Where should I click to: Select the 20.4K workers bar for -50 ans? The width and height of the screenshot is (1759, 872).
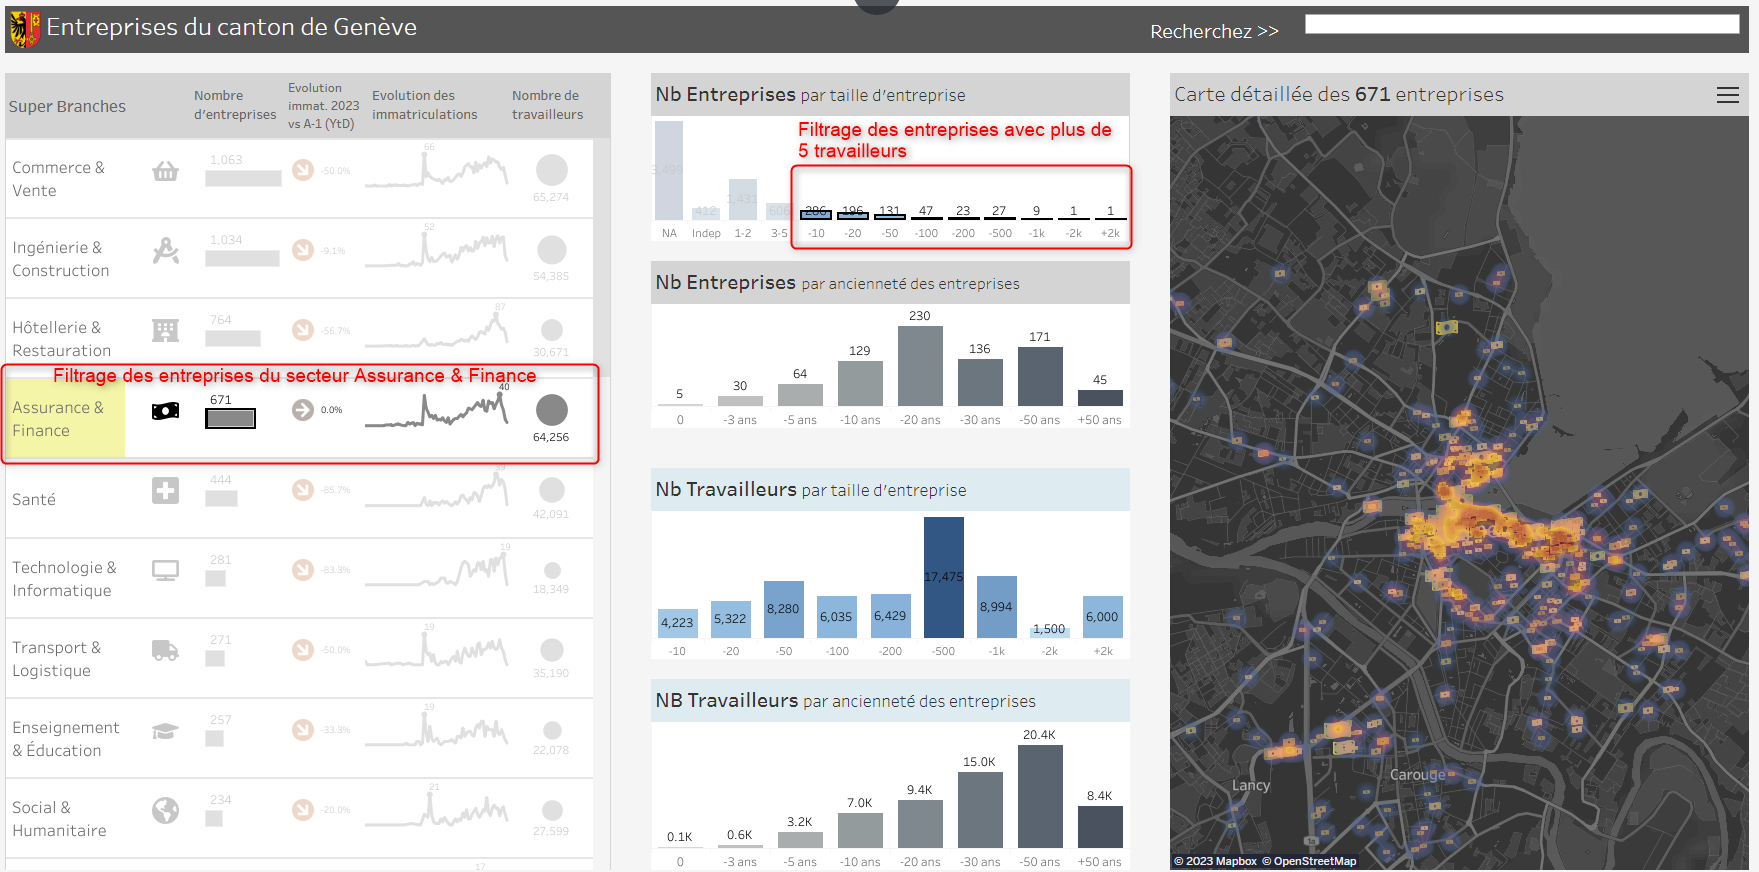1040,796
